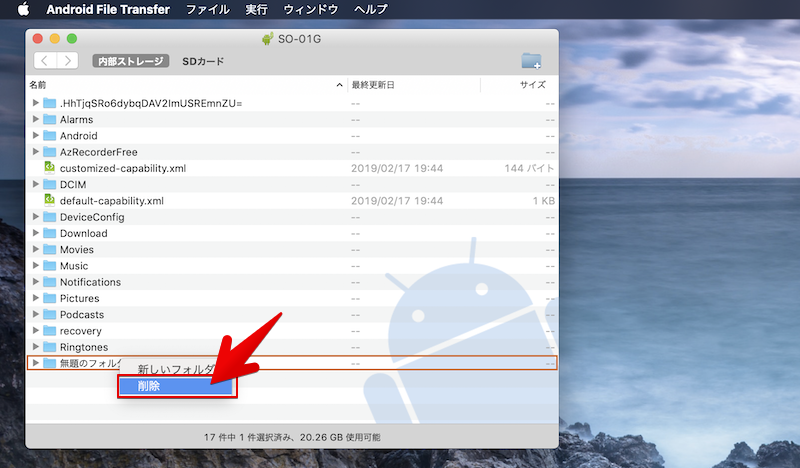Switch to the SDカード tab
Image resolution: width=800 pixels, height=468 pixels.
click(x=203, y=61)
